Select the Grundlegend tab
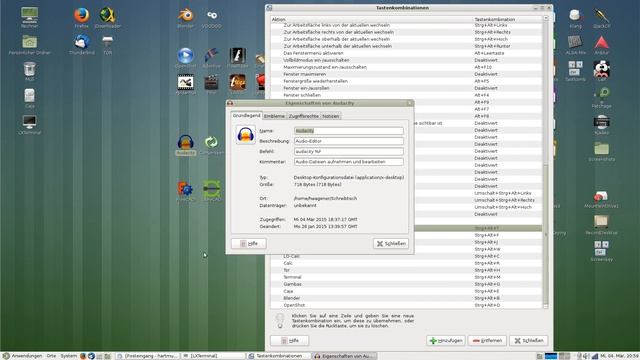This screenshot has height=360, width=640. (x=246, y=116)
